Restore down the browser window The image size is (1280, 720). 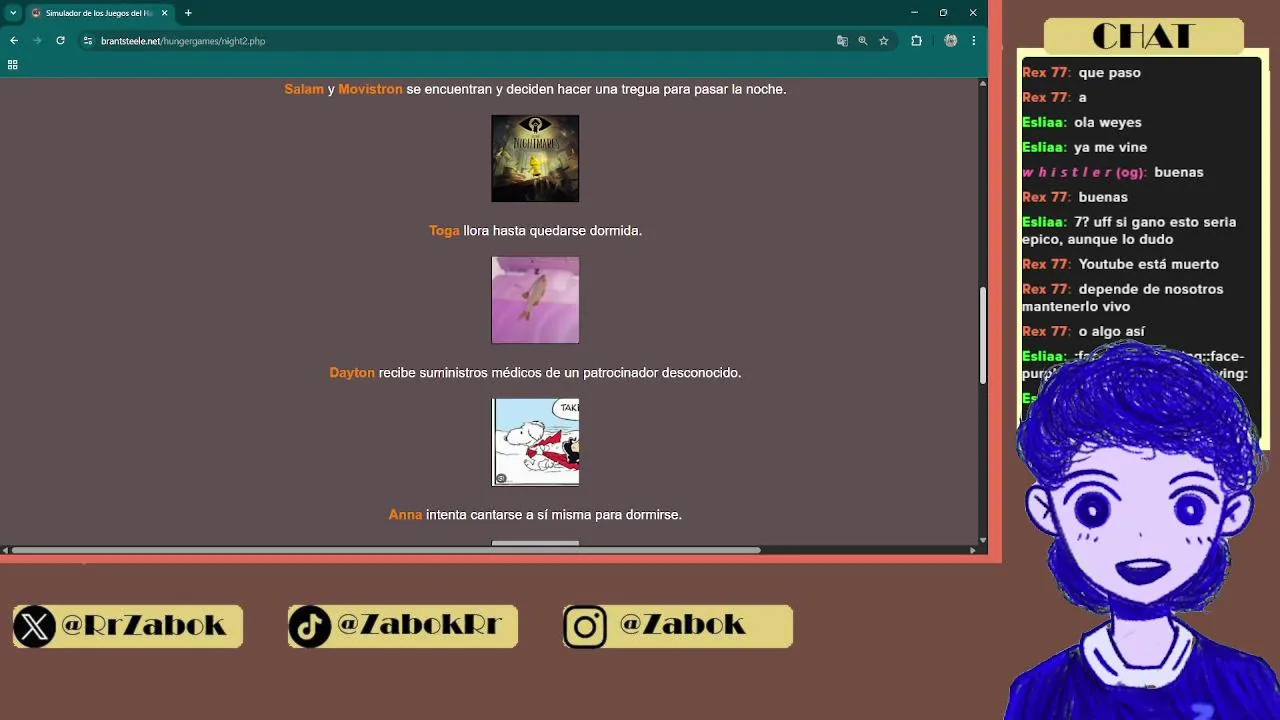pos(943,13)
